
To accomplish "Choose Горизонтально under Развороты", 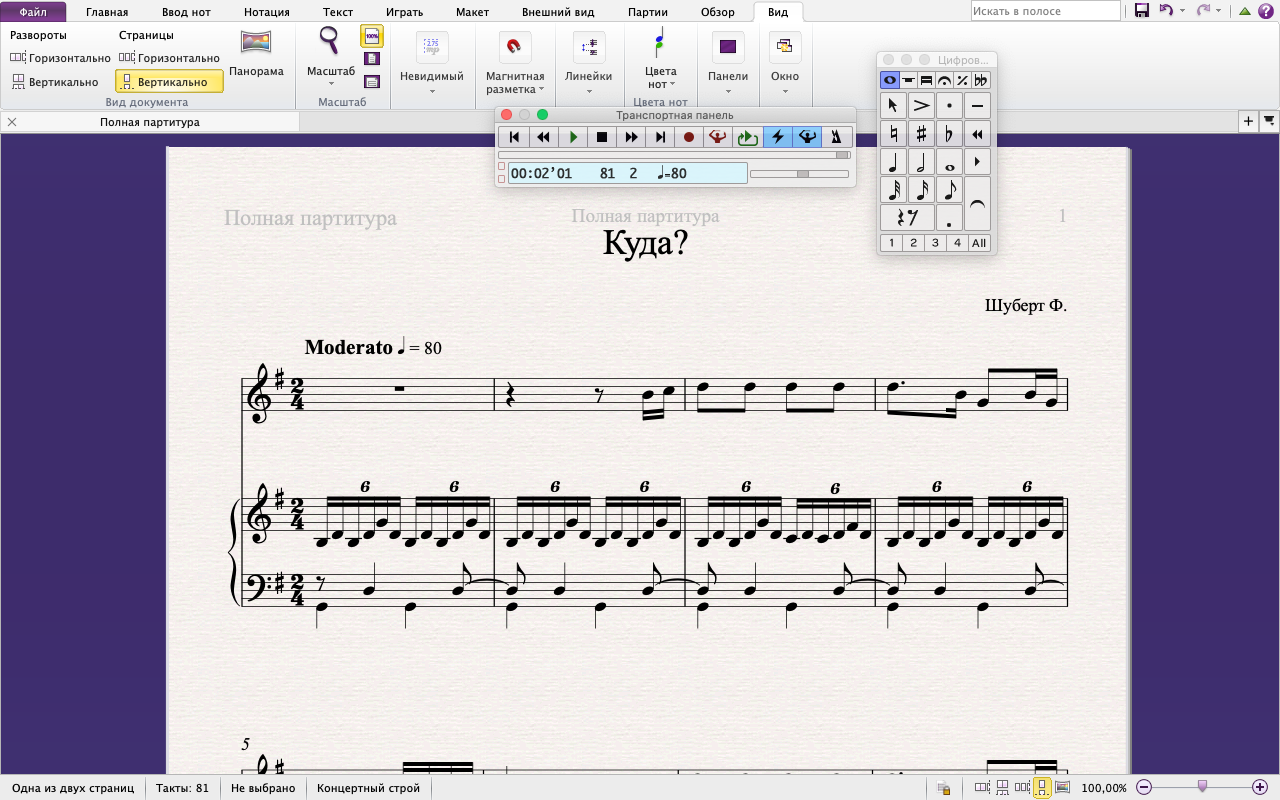I will pos(61,58).
